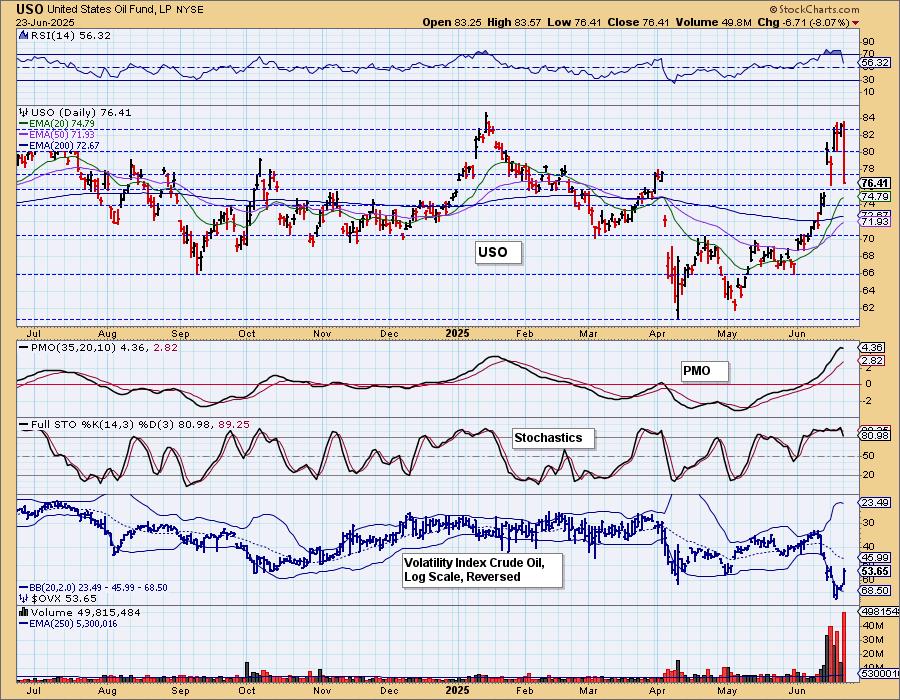Click the purple EMA(50) legend line swatch
900x700 pixels.
(x=24, y=134)
